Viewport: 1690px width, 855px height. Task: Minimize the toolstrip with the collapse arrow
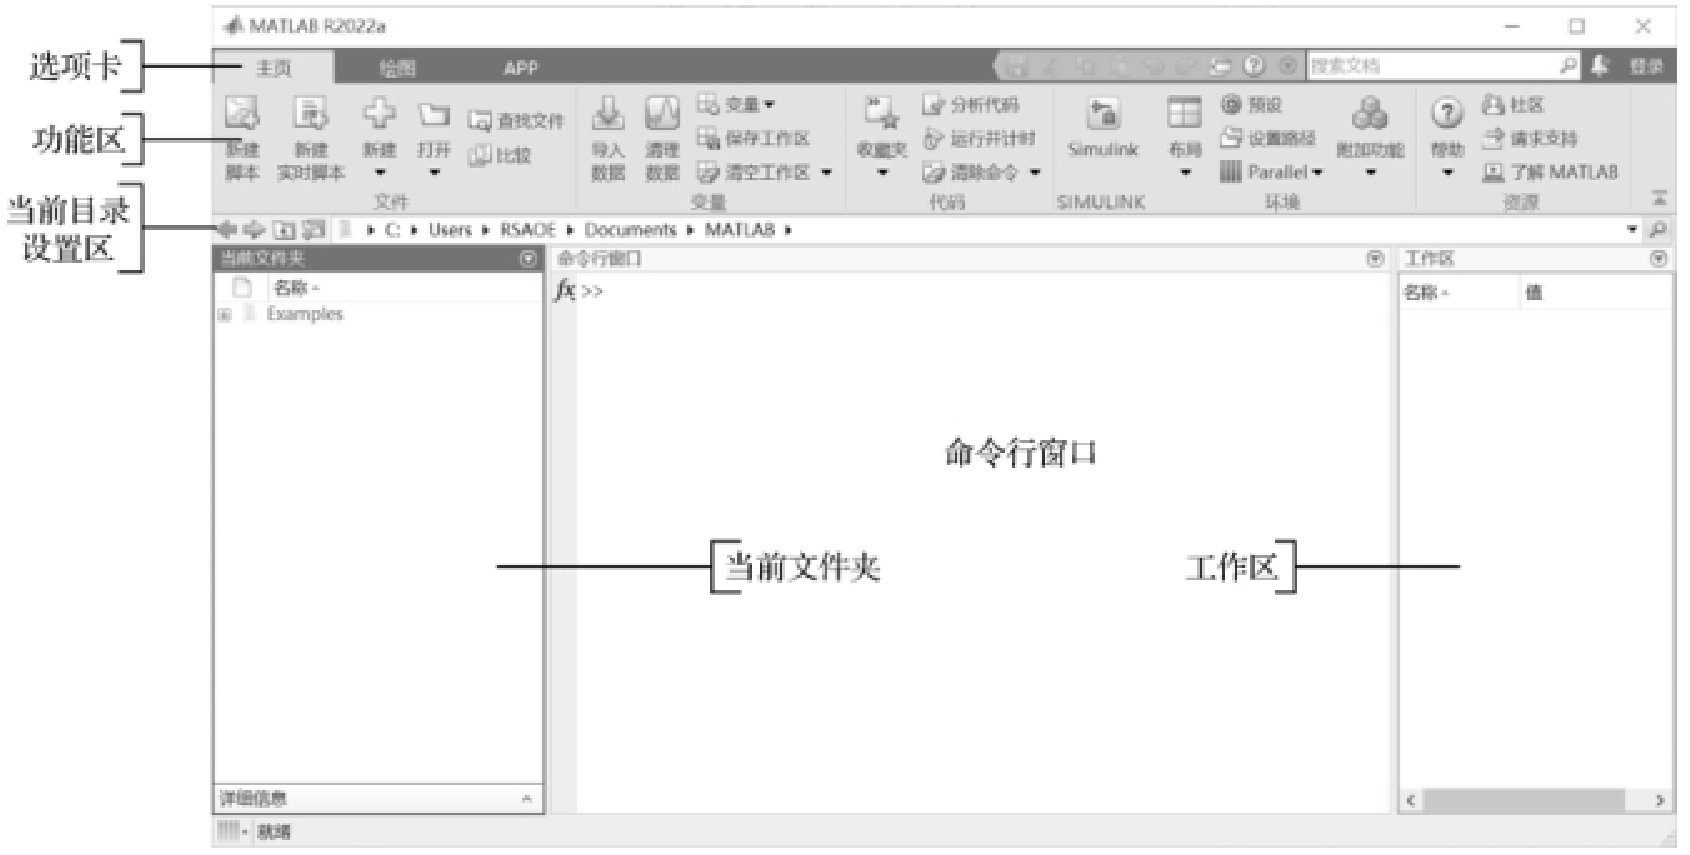click(1659, 198)
